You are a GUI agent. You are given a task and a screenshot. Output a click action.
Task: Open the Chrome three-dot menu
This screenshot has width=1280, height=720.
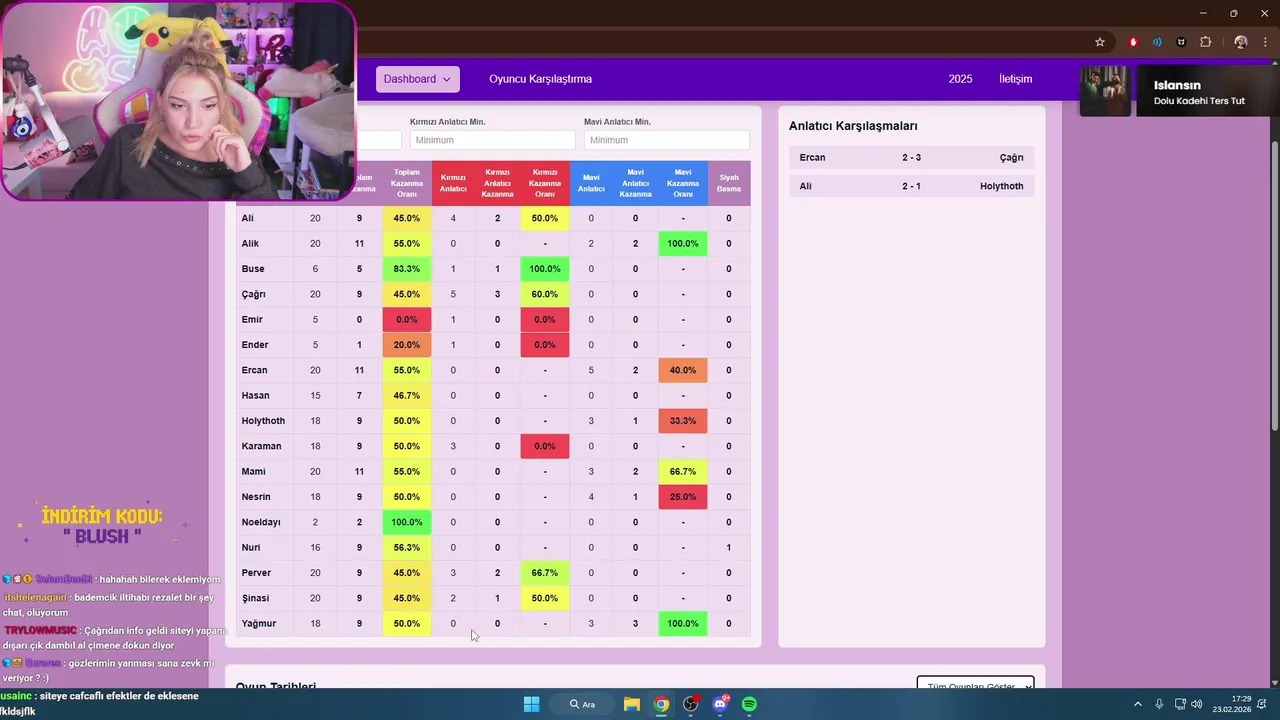1265,42
